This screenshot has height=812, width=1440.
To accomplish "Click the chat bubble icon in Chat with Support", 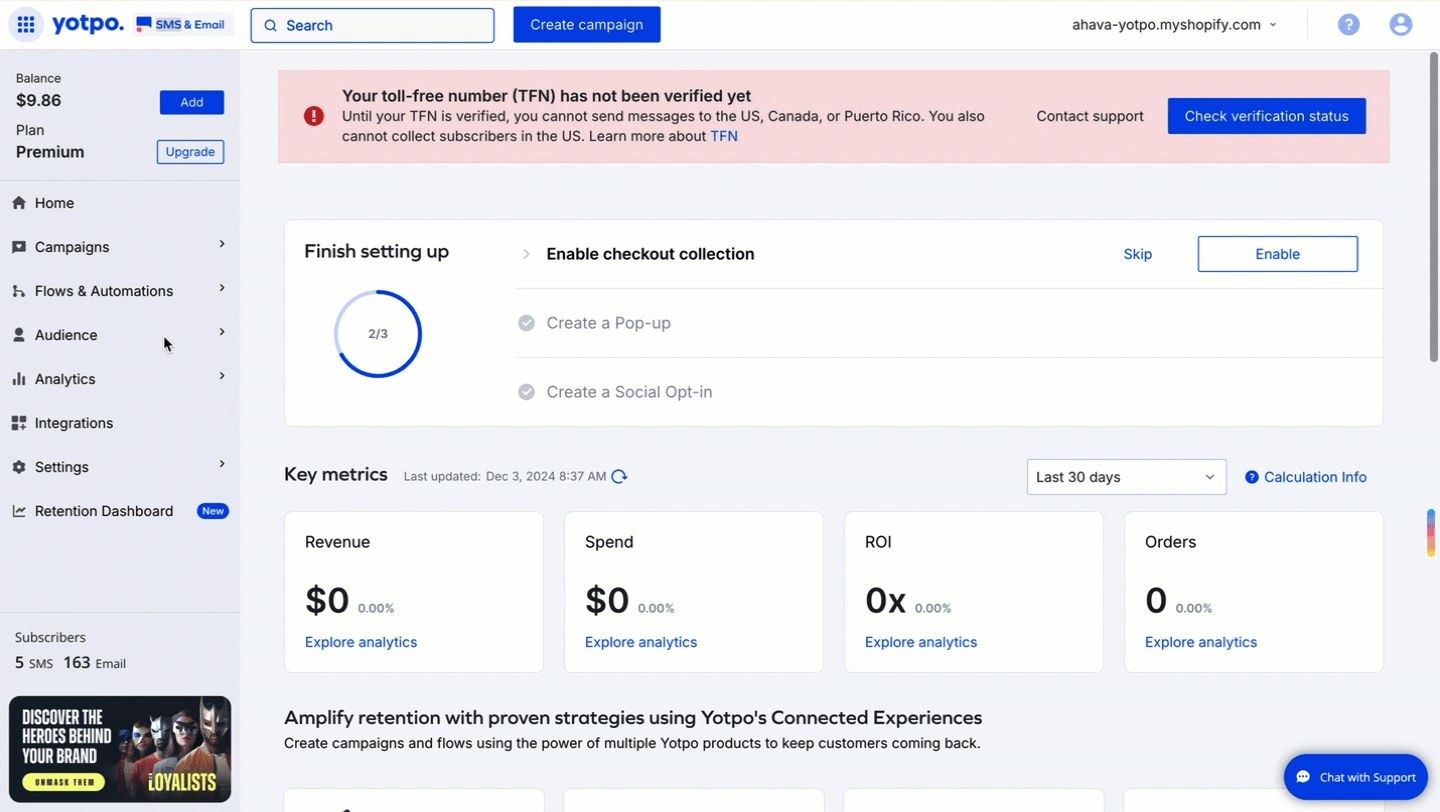I will click(x=1303, y=777).
